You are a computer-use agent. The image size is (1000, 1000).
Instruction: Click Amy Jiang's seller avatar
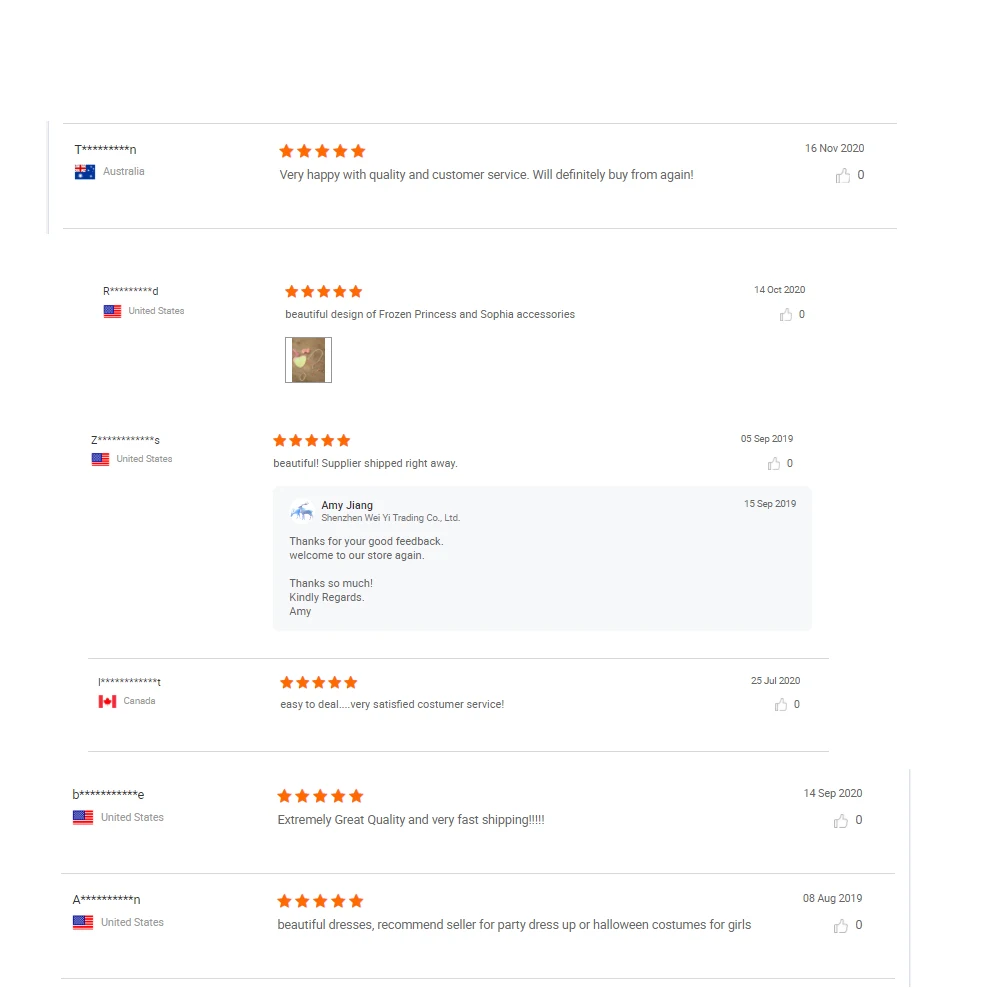[x=301, y=511]
